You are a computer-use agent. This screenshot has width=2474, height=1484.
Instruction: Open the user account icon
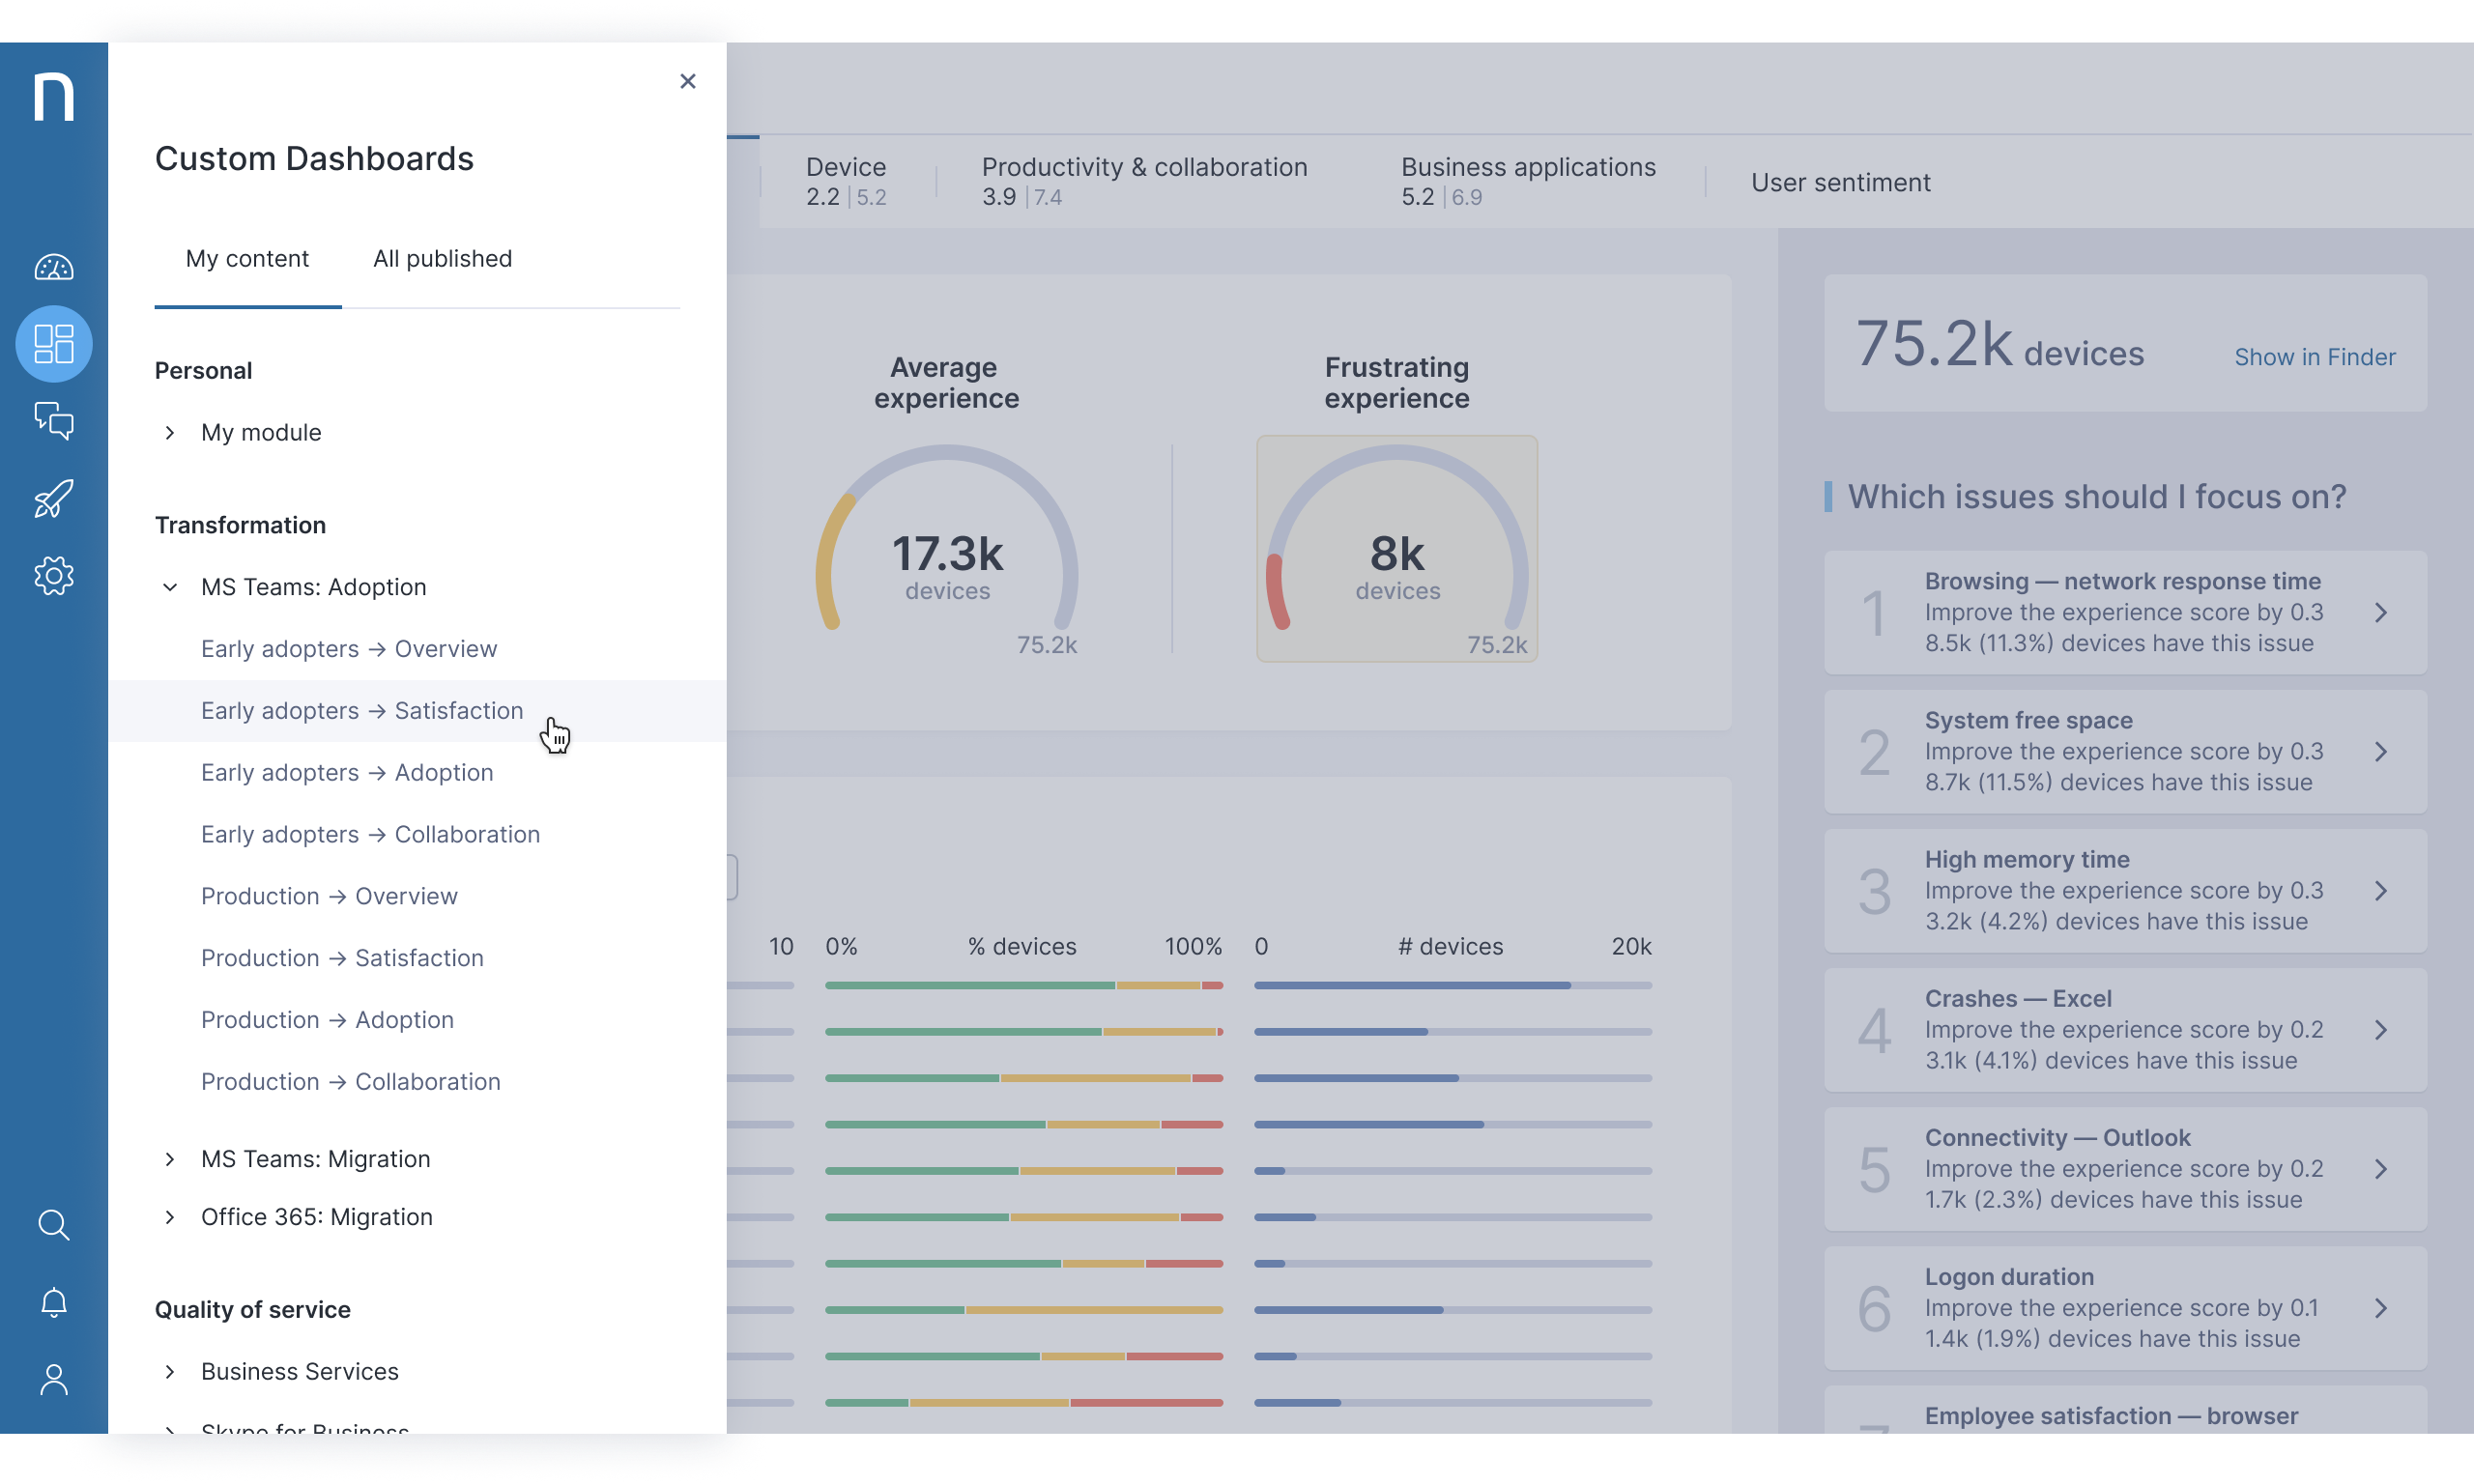[x=54, y=1379]
